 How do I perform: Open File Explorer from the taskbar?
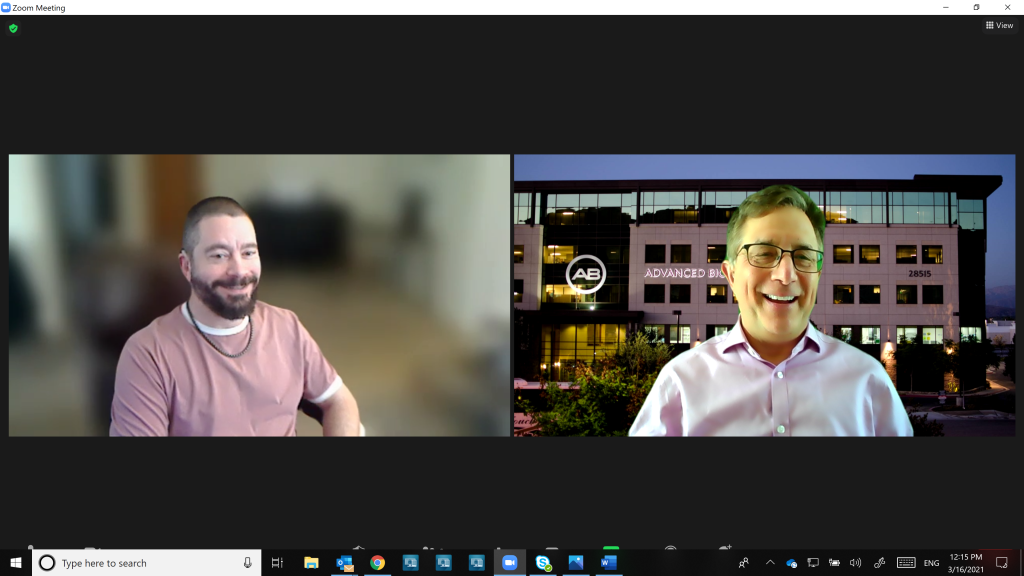[x=311, y=563]
